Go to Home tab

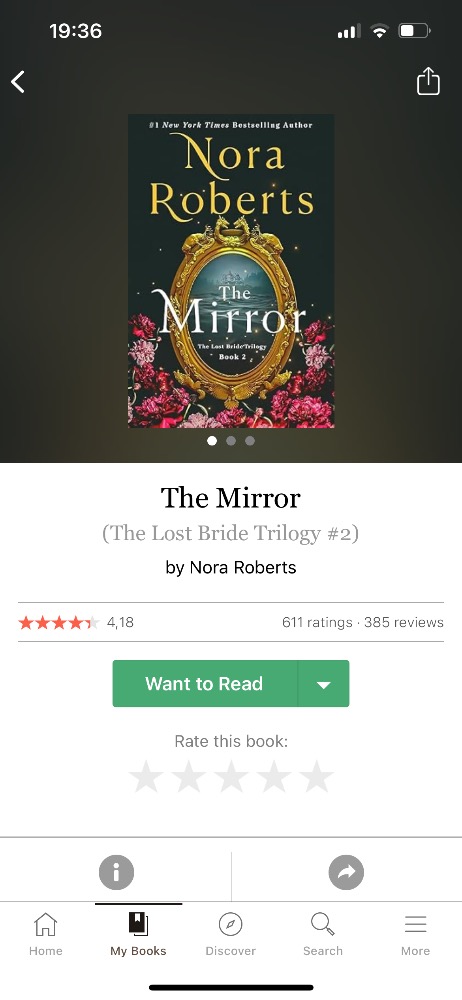point(45,933)
